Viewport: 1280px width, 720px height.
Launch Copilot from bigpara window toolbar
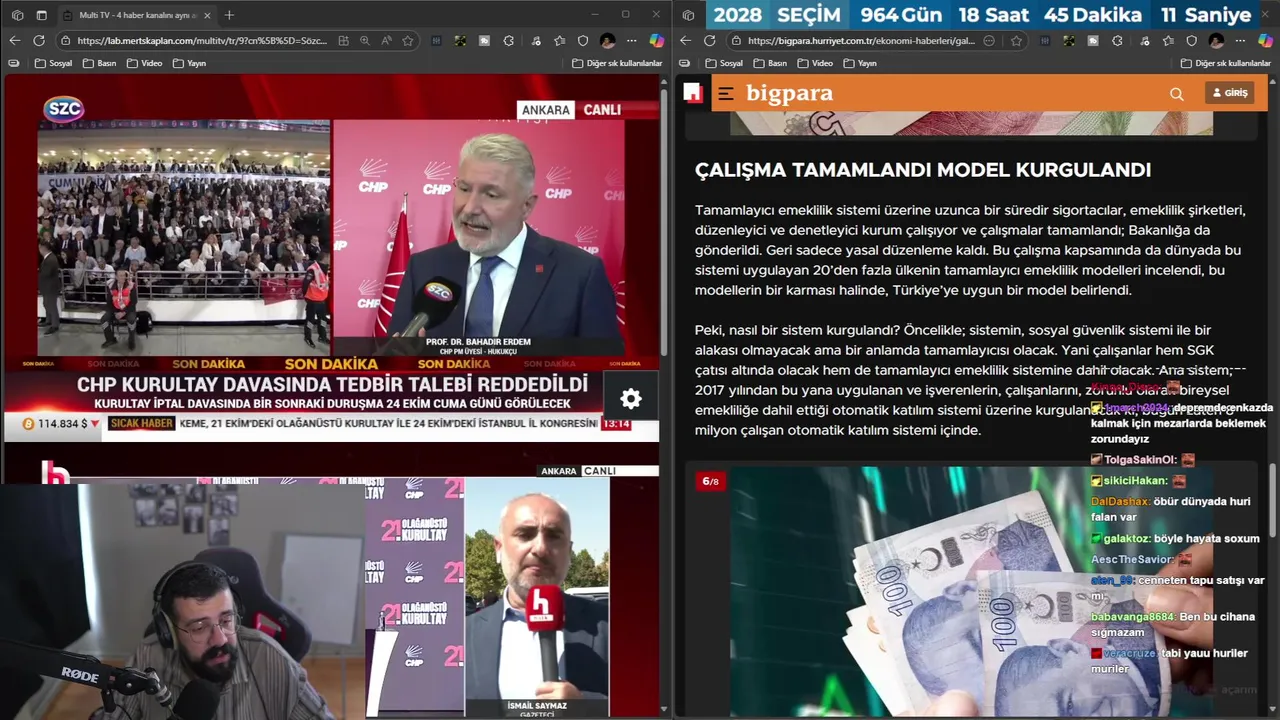click(x=1265, y=41)
